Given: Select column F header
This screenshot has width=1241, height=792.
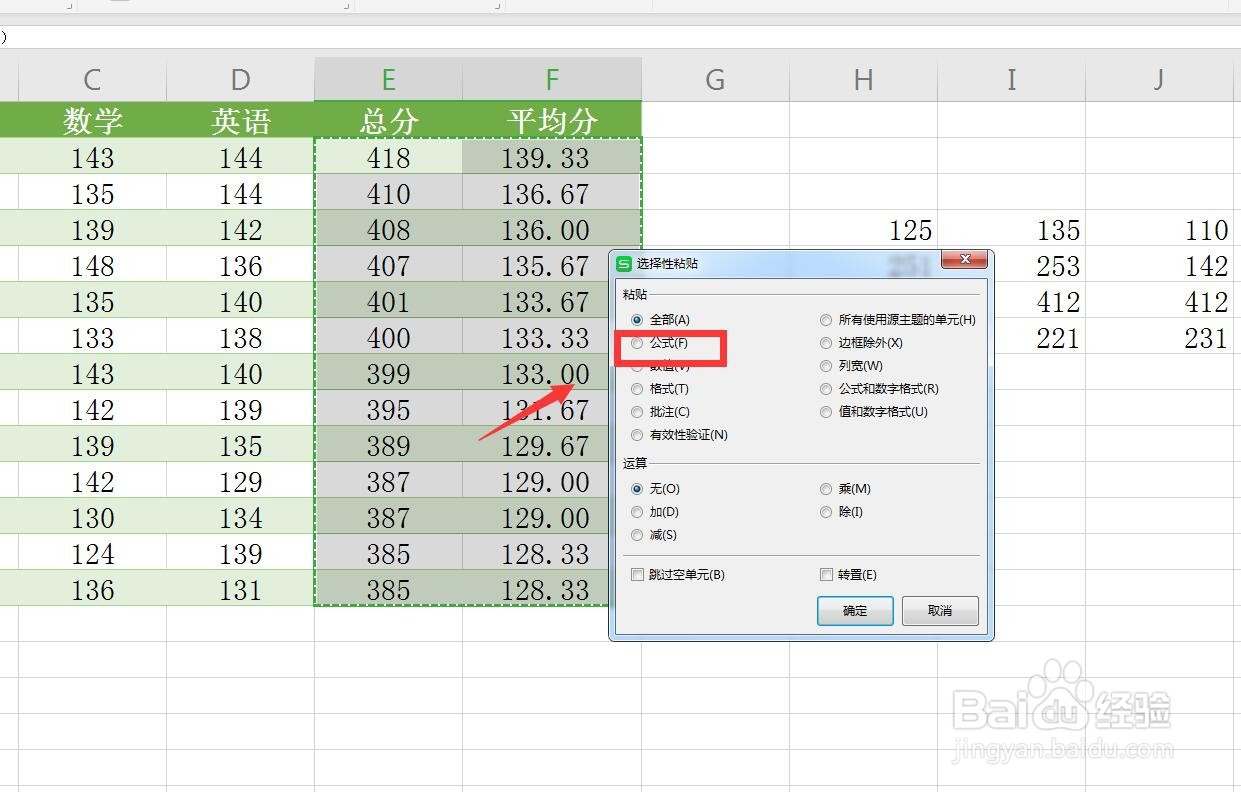Looking at the screenshot, I should tap(552, 79).
